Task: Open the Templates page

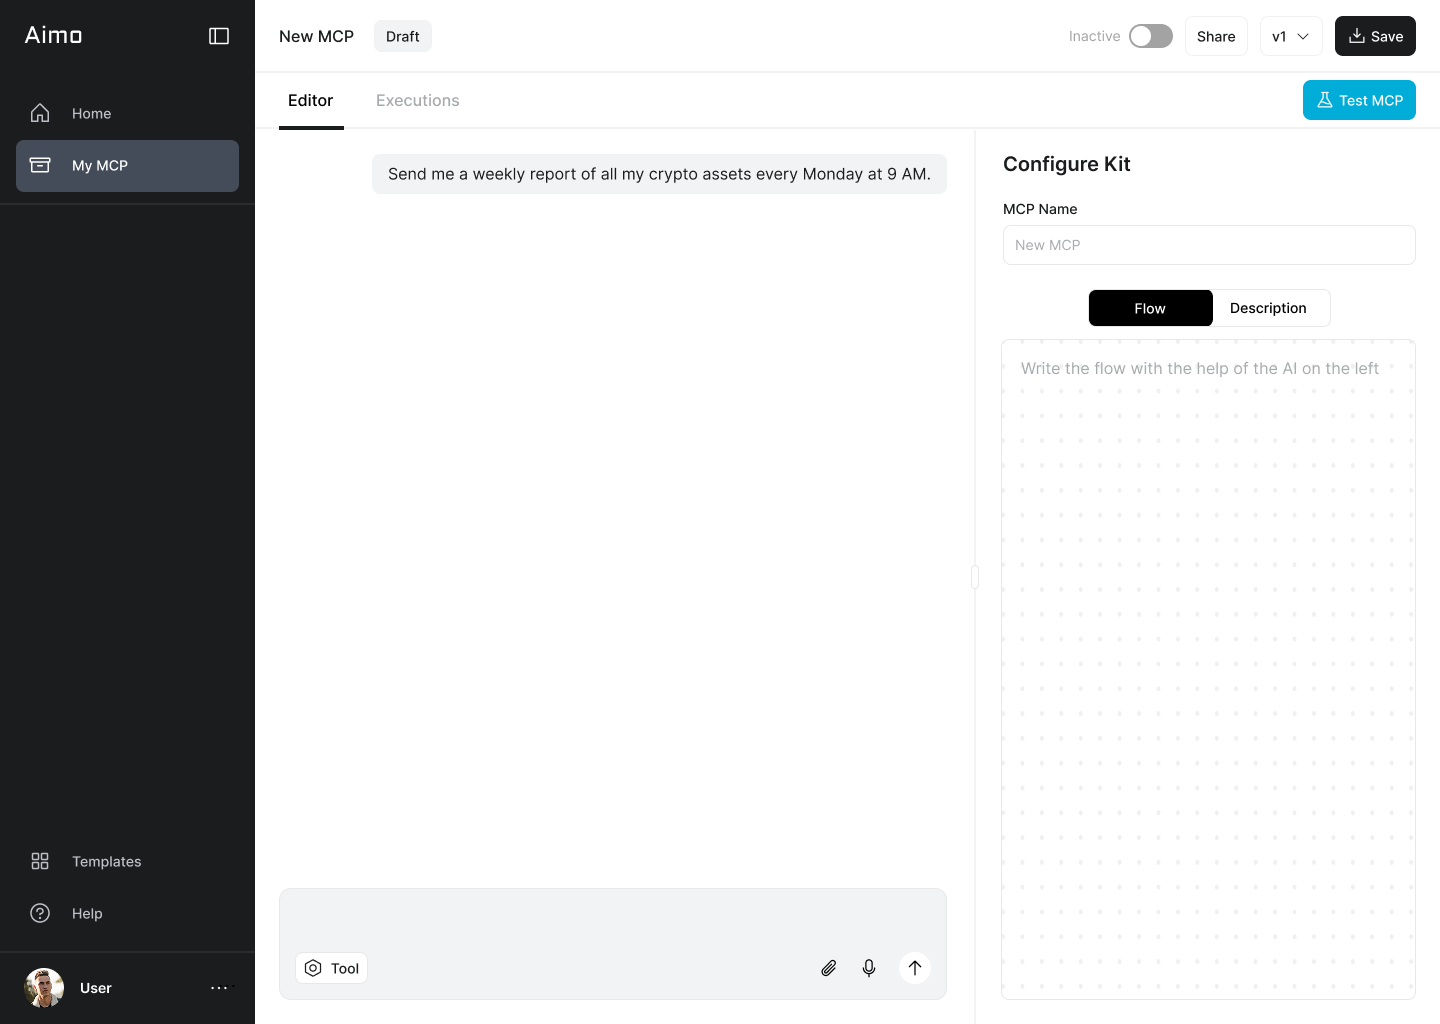Action: coord(127,861)
